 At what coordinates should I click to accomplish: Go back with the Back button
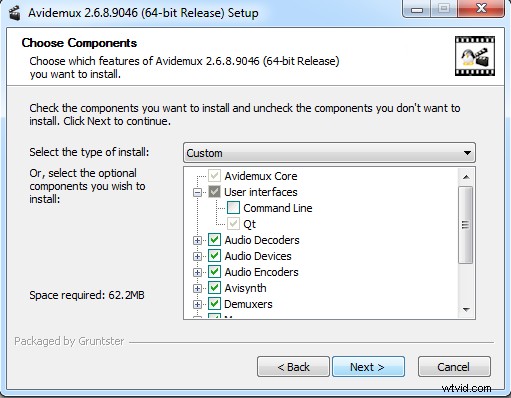293,367
